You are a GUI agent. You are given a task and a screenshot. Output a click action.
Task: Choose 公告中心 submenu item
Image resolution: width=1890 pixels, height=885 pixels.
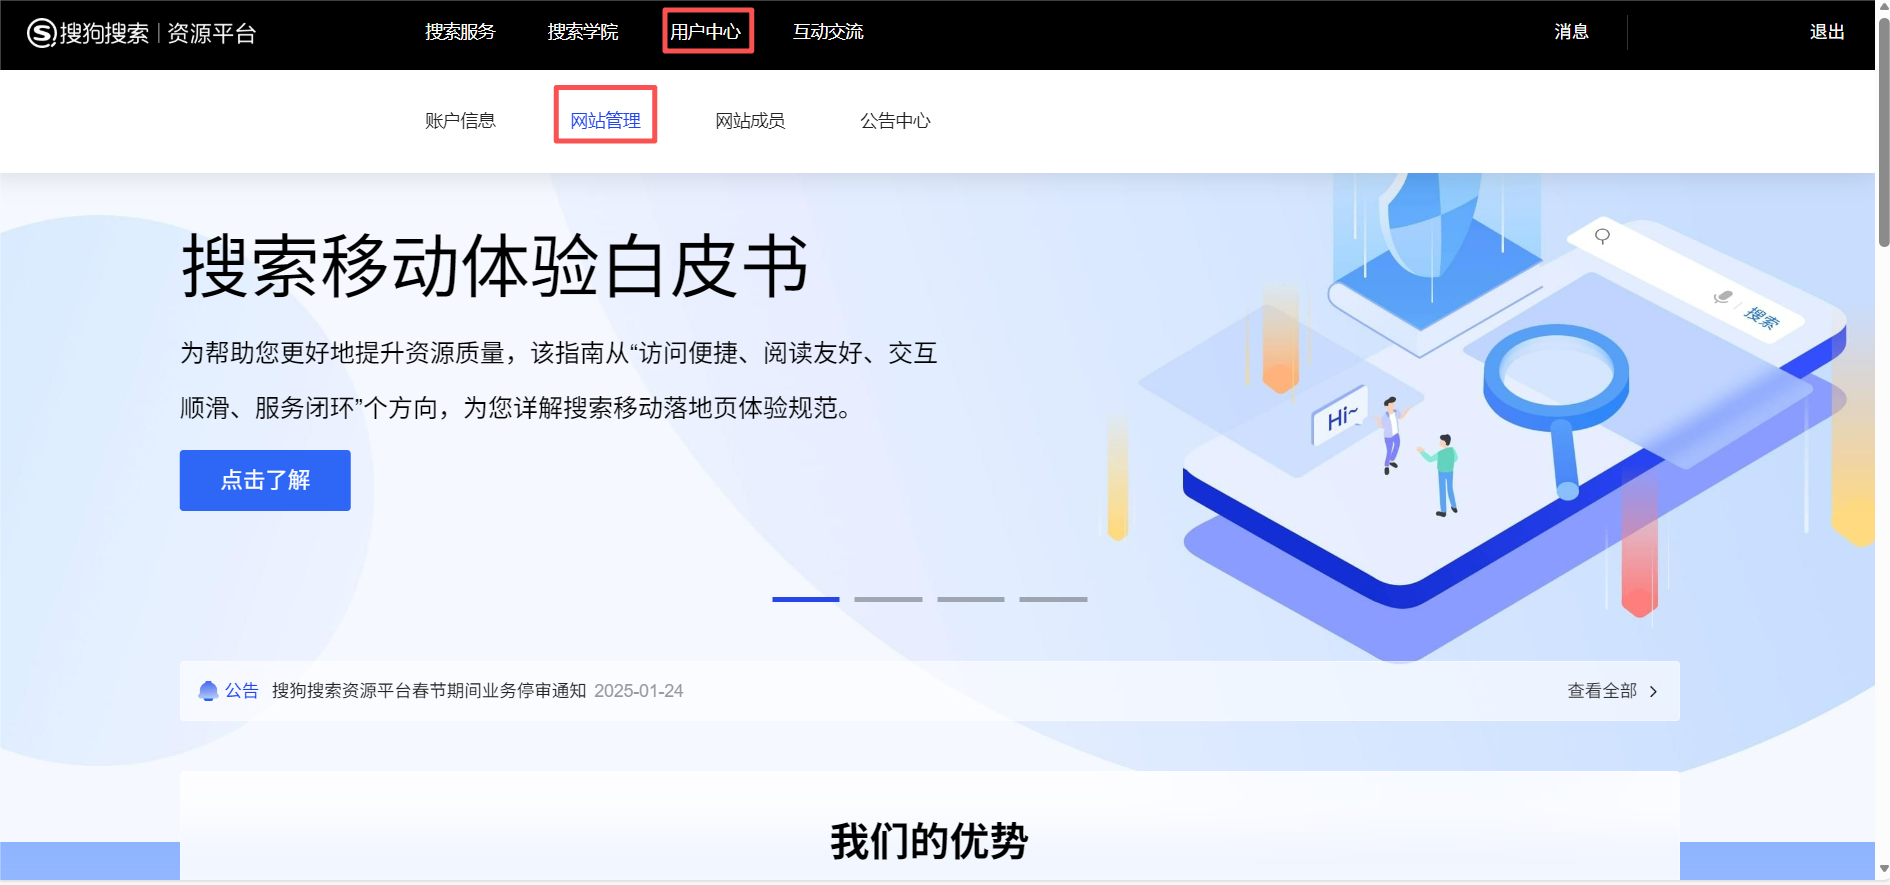click(x=895, y=121)
